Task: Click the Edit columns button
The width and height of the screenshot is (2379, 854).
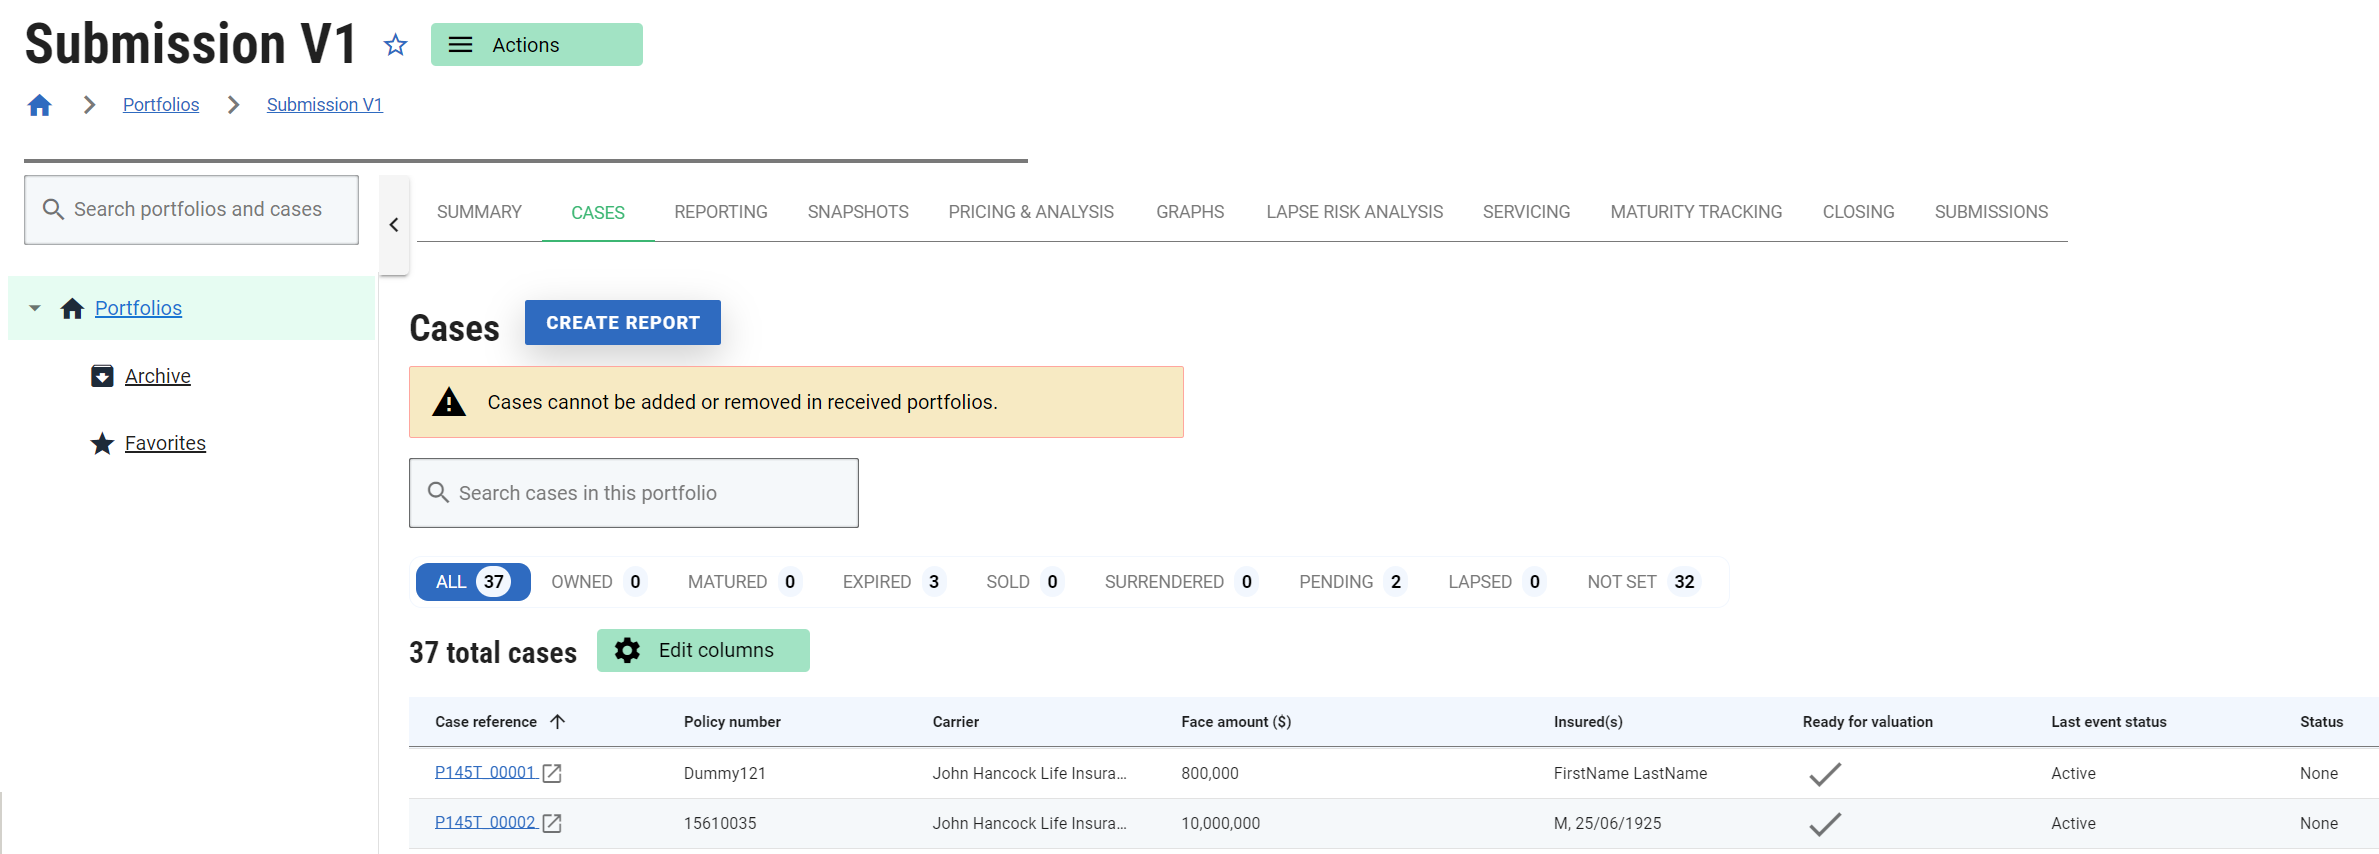Action: [703, 651]
